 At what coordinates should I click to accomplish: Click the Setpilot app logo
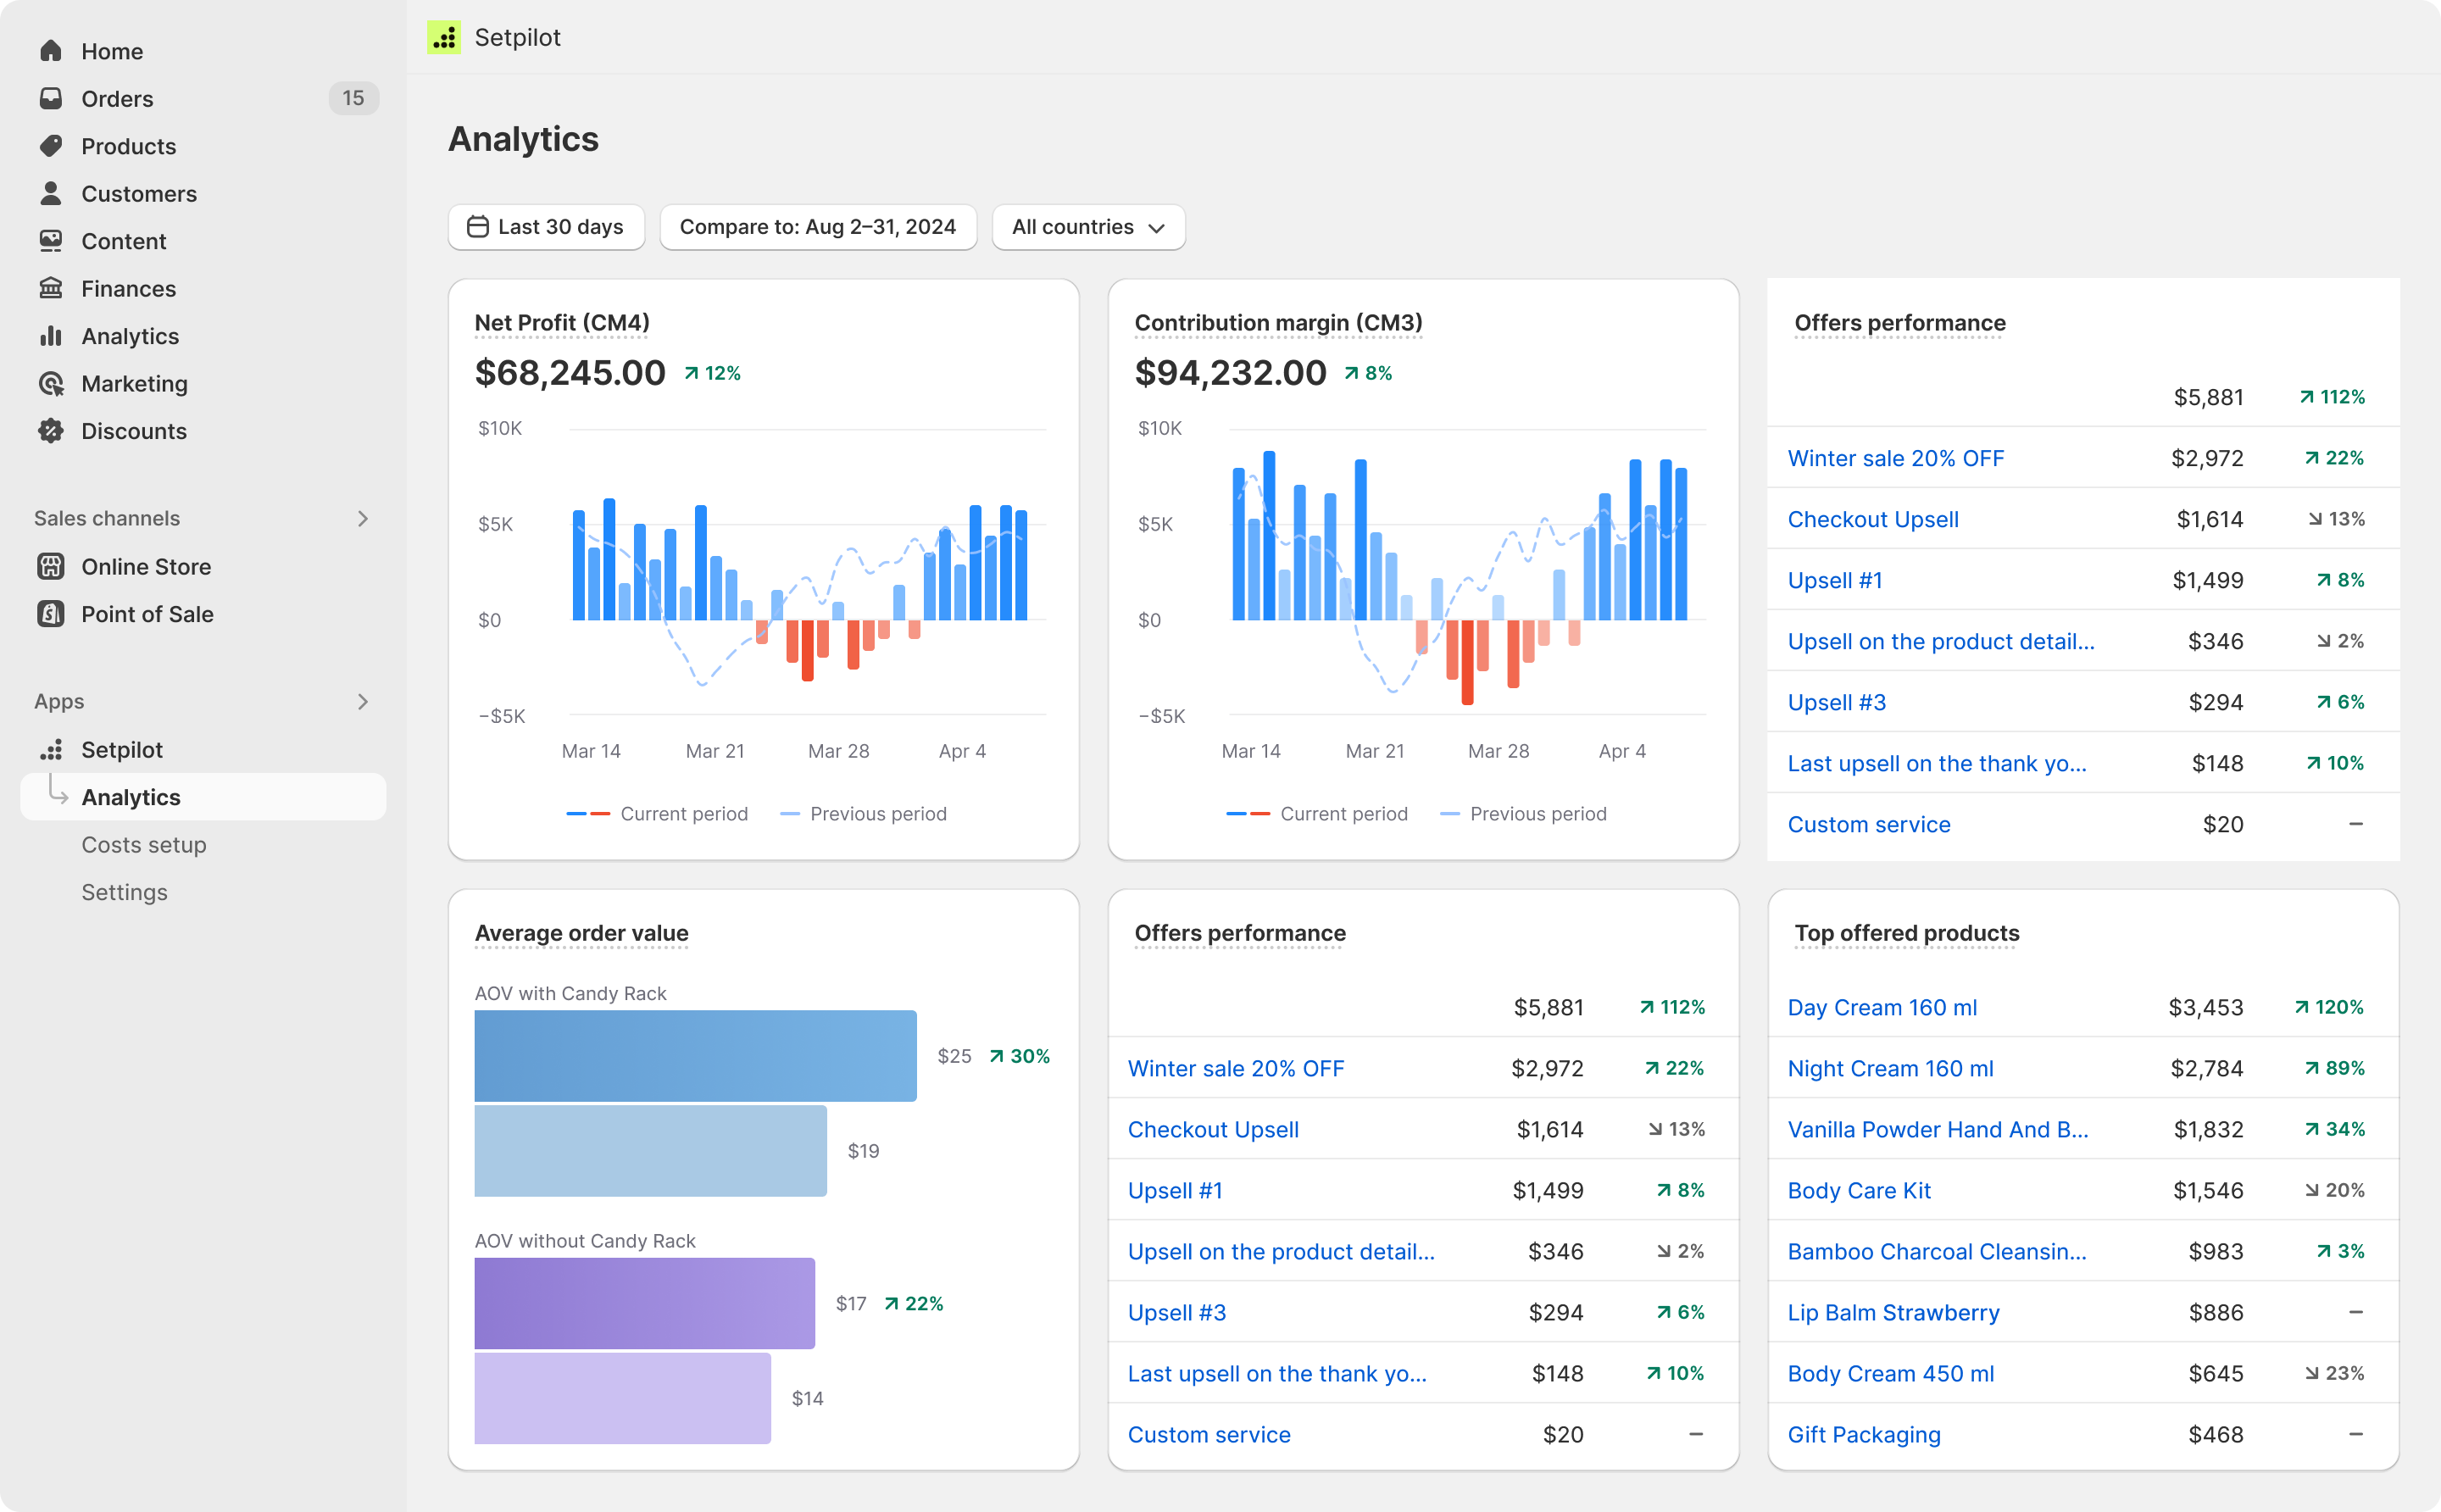[443, 37]
